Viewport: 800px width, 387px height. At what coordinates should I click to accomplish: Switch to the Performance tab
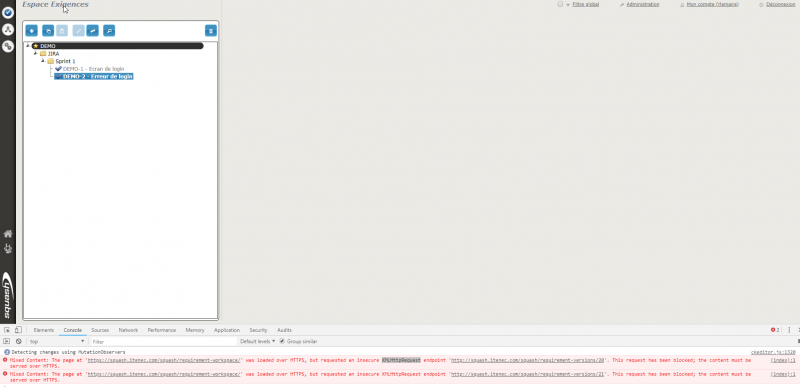[x=162, y=330]
